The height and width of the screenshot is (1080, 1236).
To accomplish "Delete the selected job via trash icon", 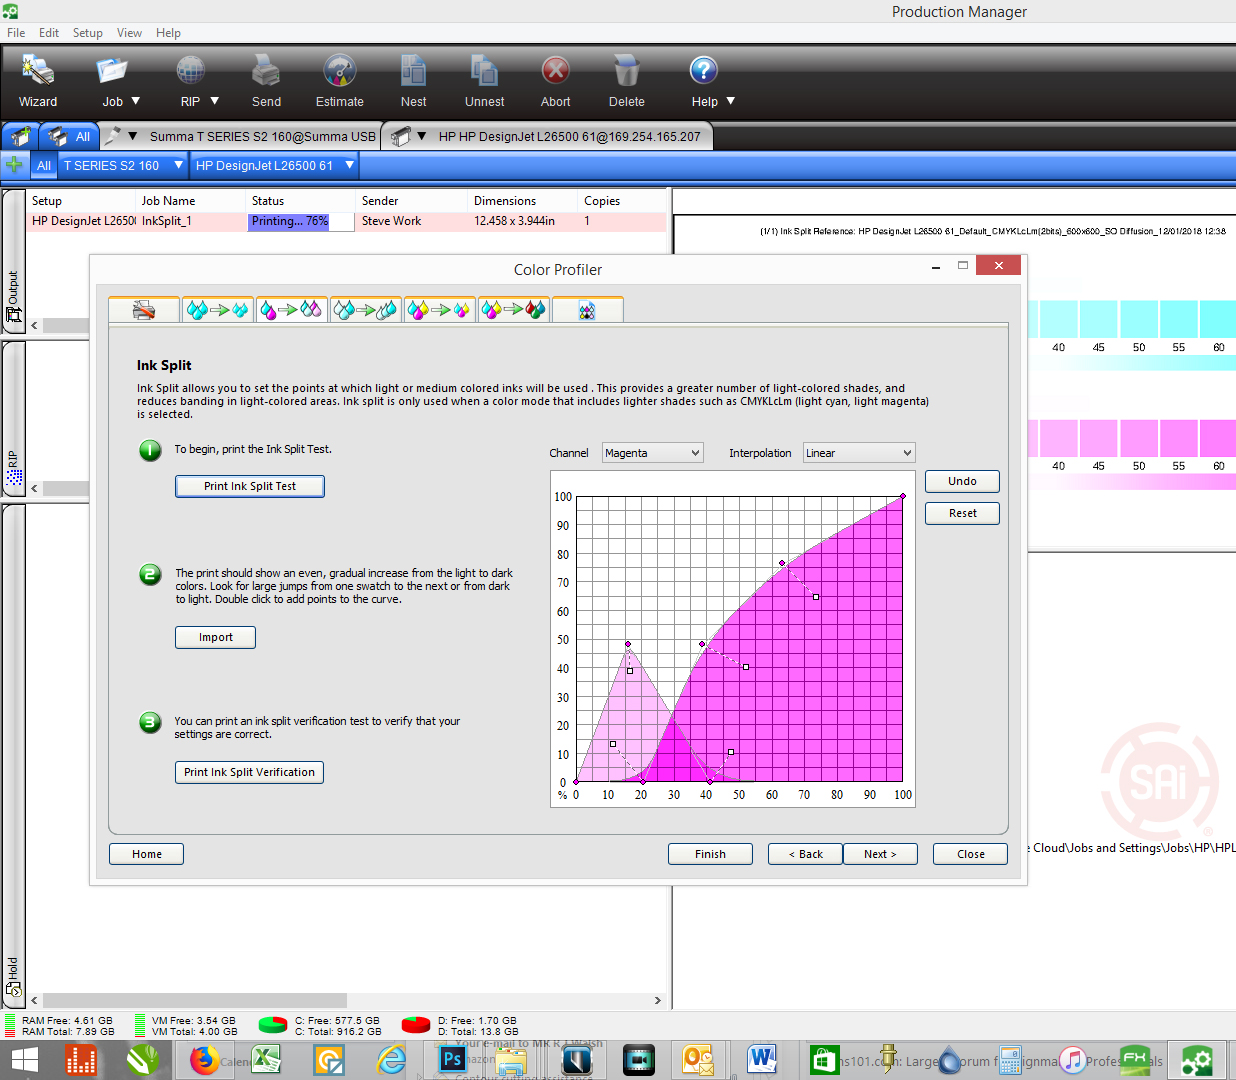I will tap(627, 81).
